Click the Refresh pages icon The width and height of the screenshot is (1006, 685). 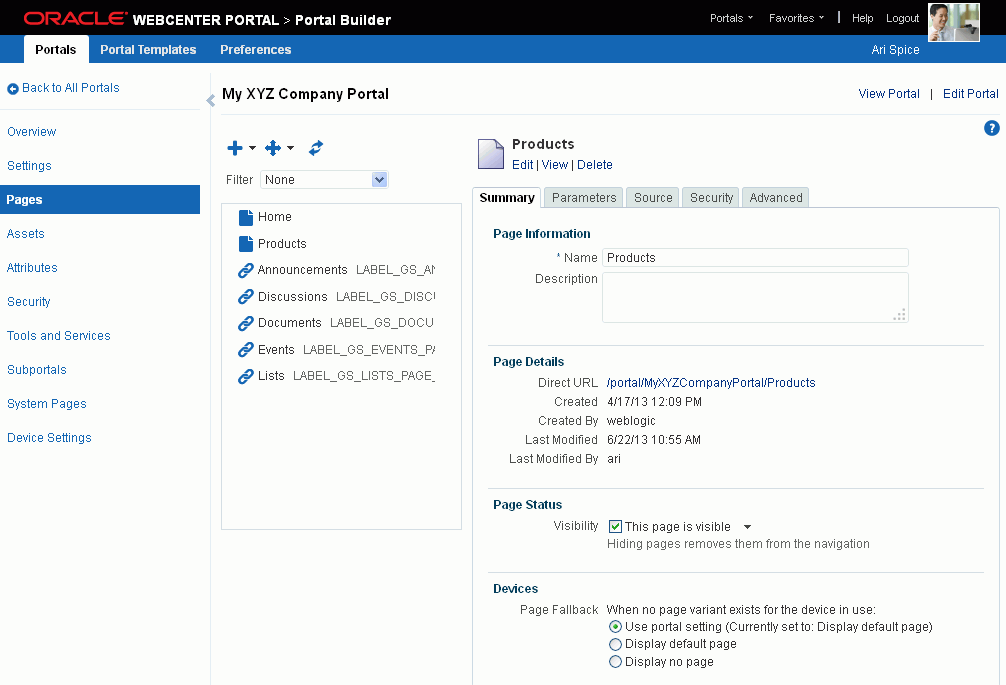point(316,148)
